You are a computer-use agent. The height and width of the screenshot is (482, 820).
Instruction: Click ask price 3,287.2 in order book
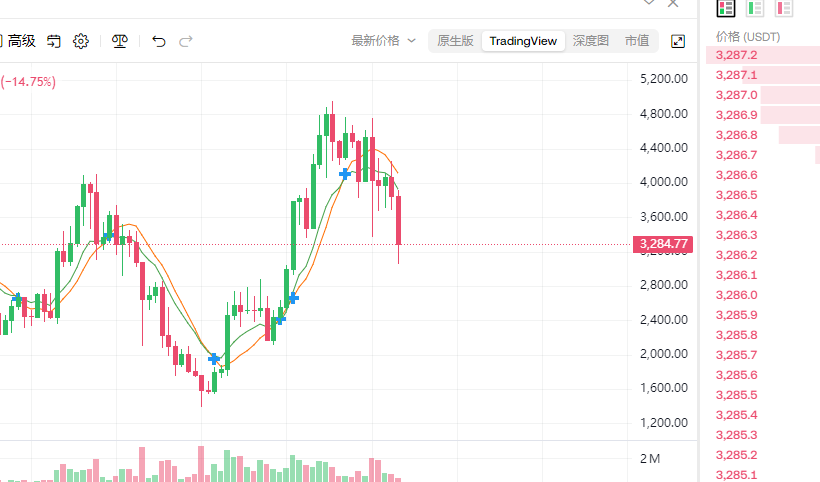[737, 55]
